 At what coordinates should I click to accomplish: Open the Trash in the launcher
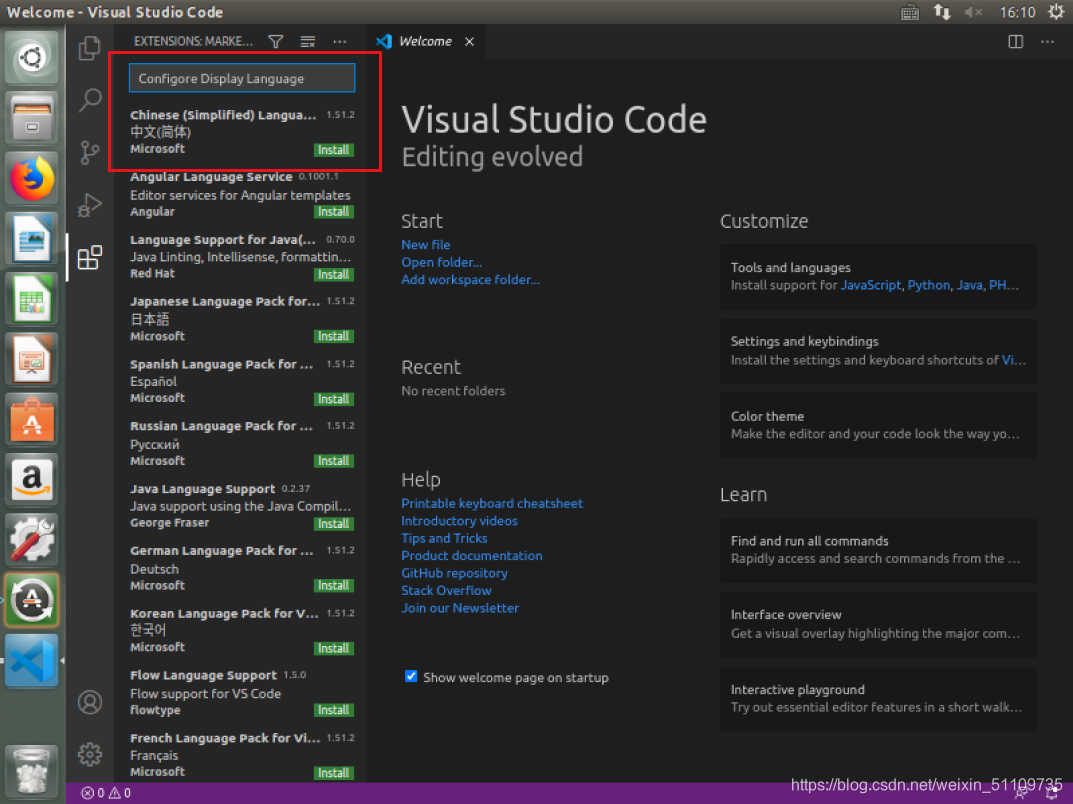[31, 770]
